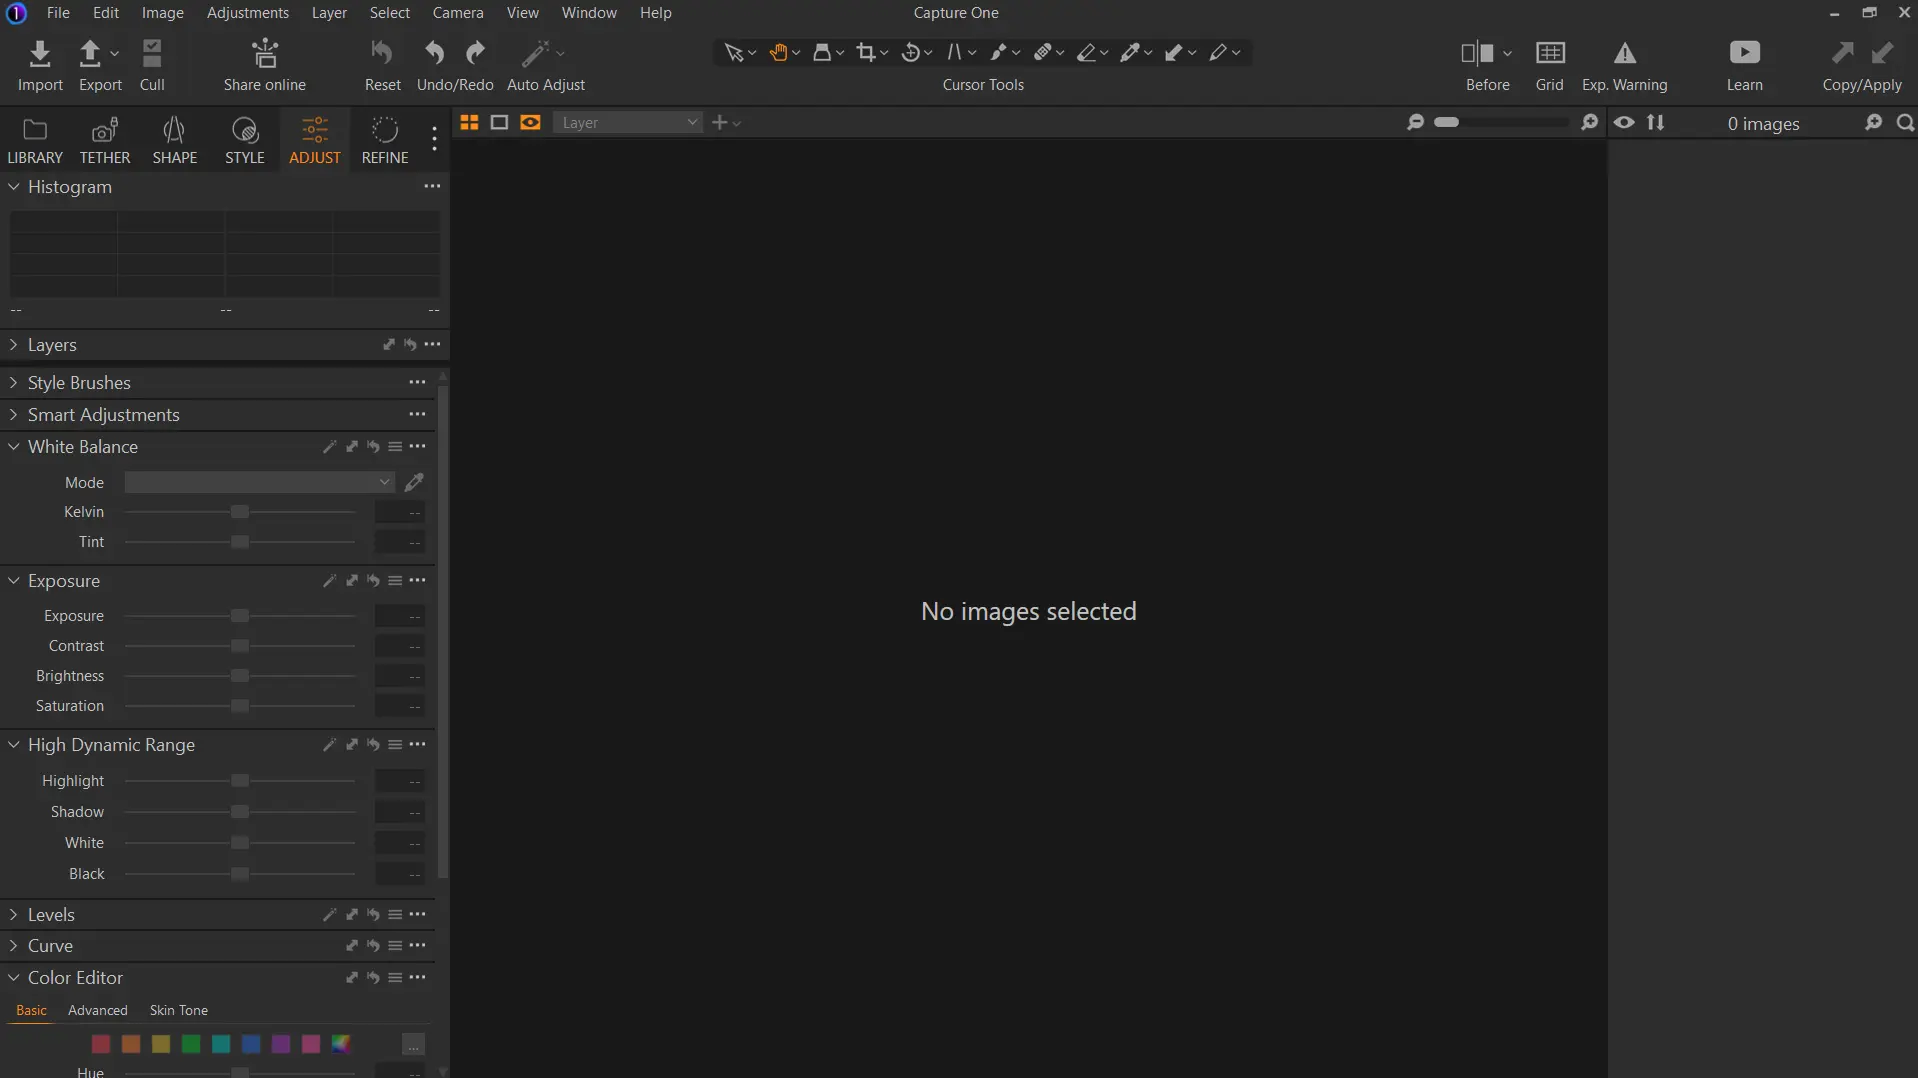The width and height of the screenshot is (1918, 1078).
Task: Open White Balance Mode dropdown
Action: click(x=259, y=482)
